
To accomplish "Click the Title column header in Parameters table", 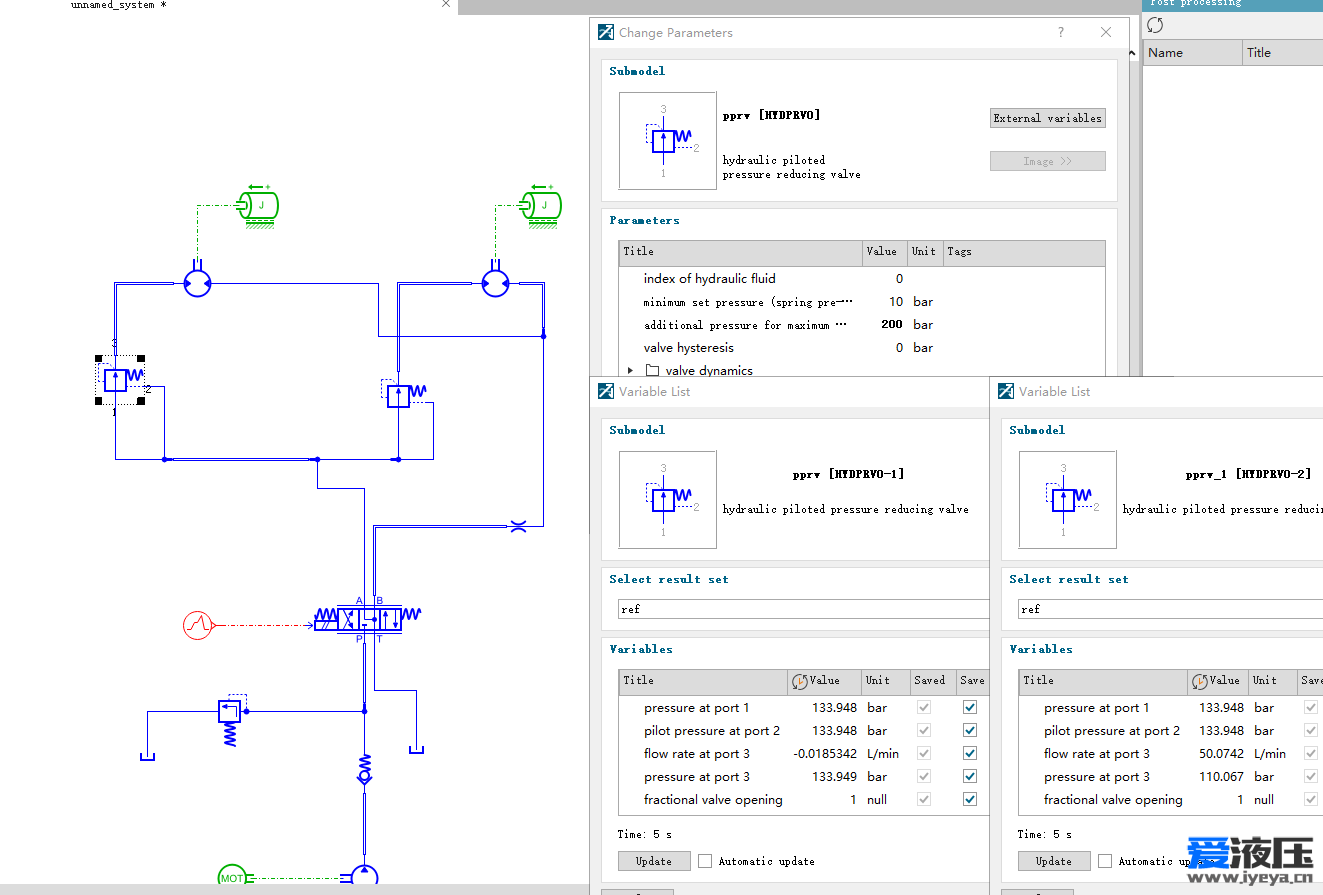I will (740, 252).
